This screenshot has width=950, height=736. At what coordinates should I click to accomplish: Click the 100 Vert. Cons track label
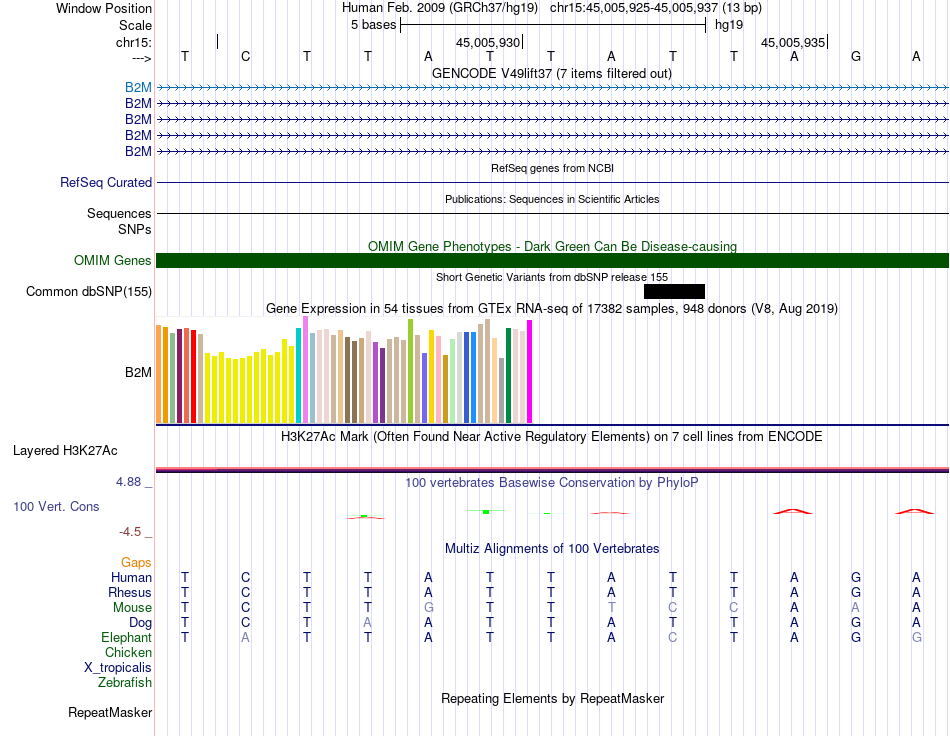(x=56, y=506)
